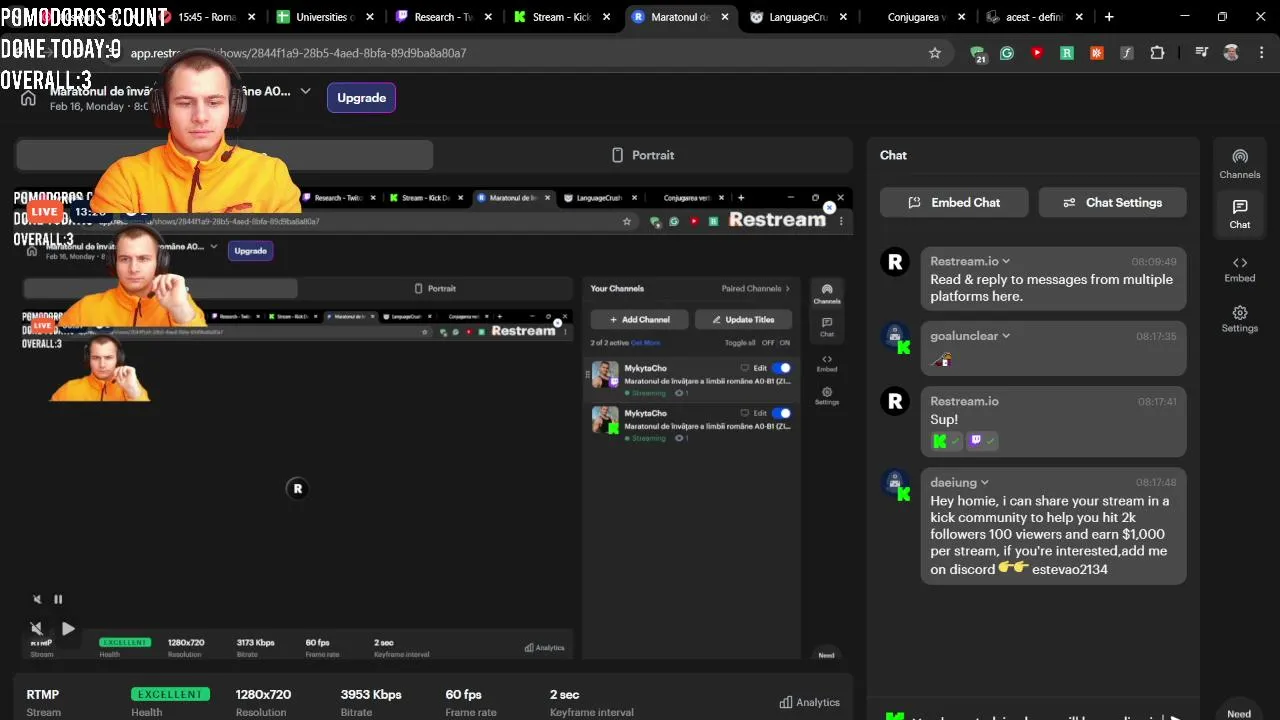Image resolution: width=1280 pixels, height=720 pixels.
Task: Click the Kick badge under the Sup! message
Action: 946,440
